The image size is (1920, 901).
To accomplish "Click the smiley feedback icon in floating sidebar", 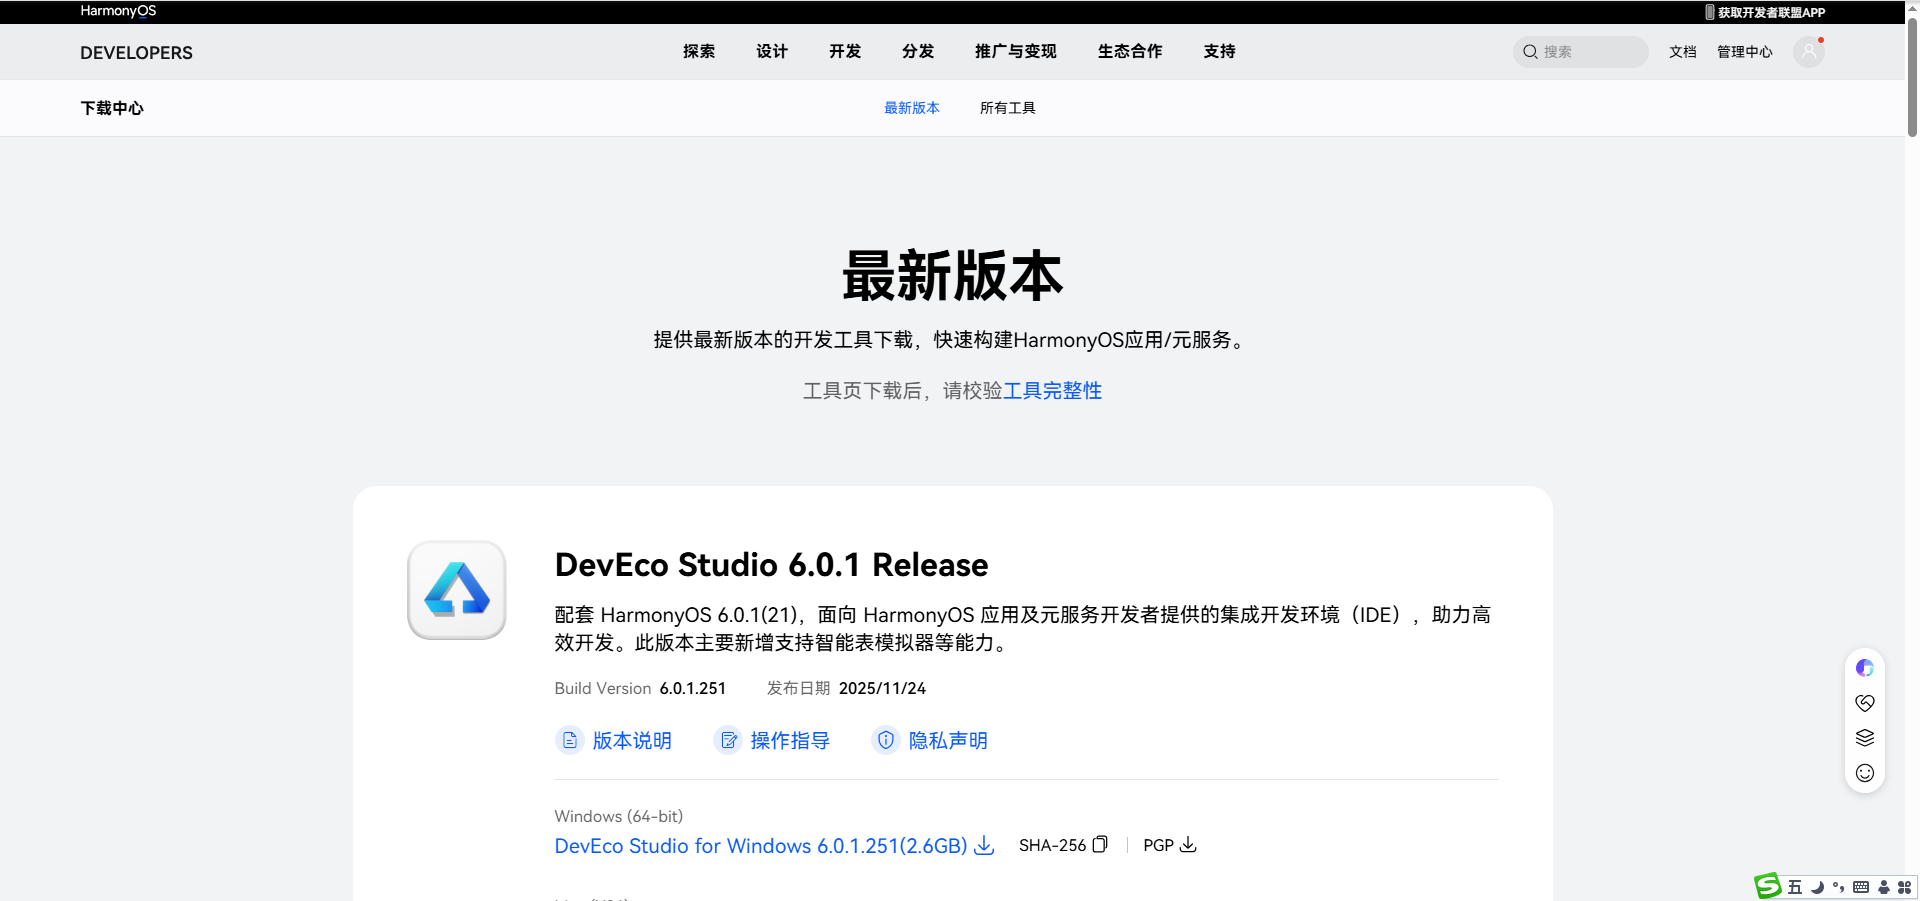I will [1865, 773].
